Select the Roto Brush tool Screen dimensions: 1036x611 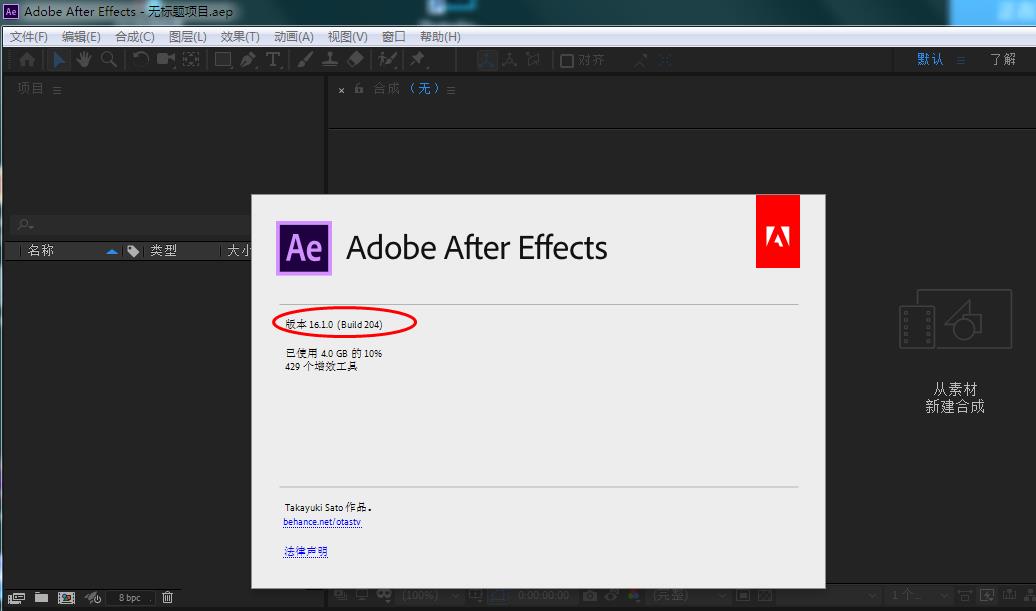click(x=387, y=60)
